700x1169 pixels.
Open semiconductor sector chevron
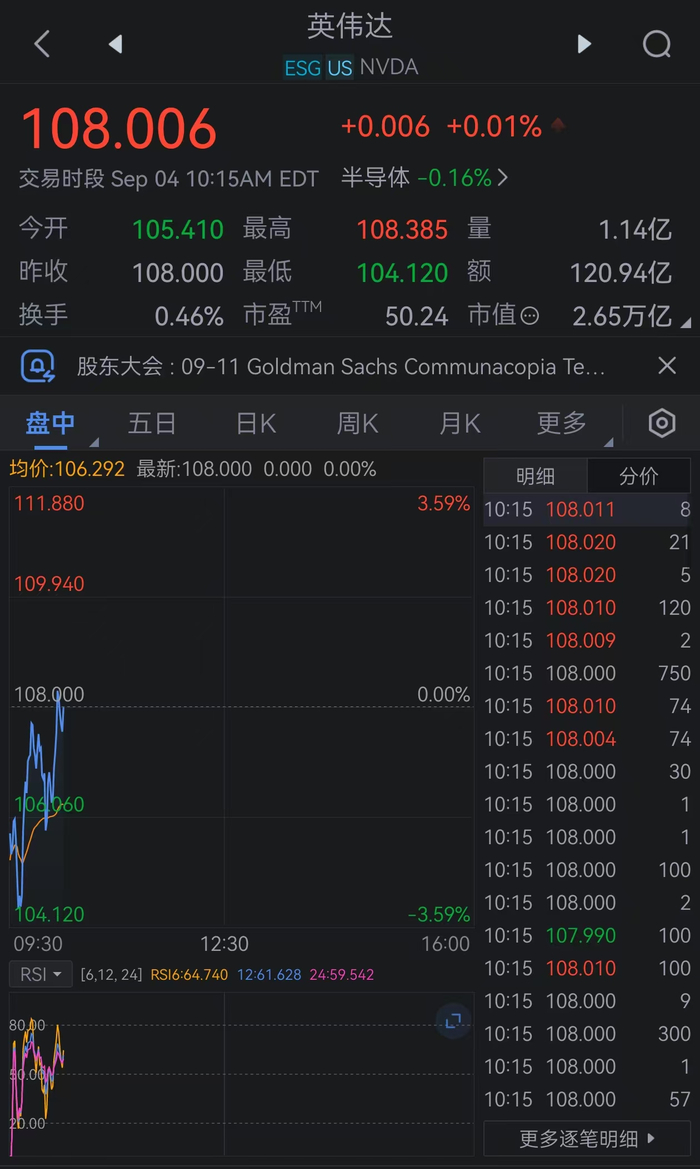coord(502,177)
